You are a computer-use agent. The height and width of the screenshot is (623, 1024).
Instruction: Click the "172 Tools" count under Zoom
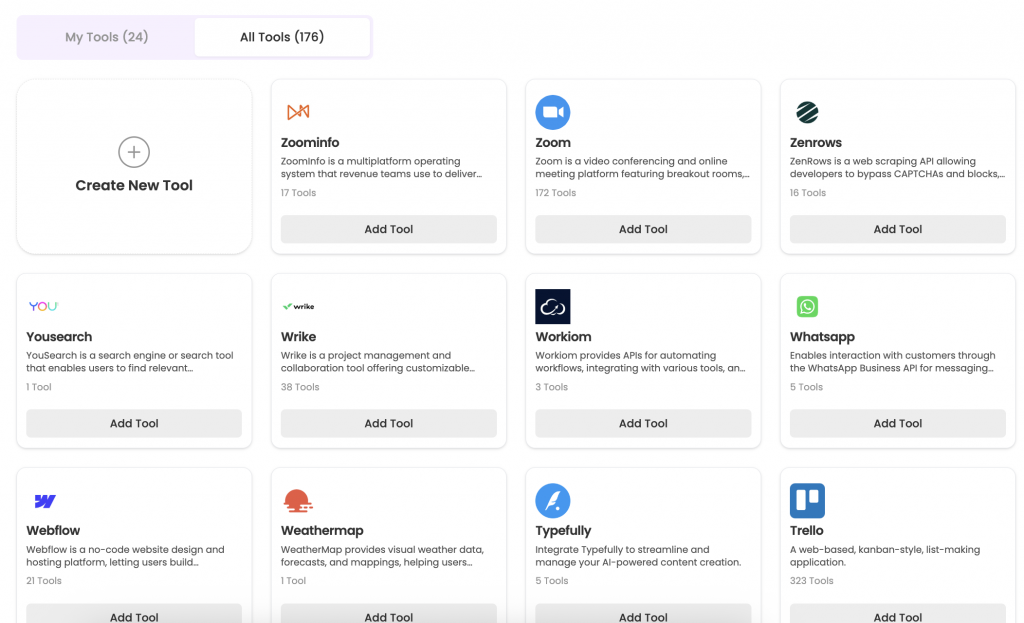pyautogui.click(x=556, y=193)
